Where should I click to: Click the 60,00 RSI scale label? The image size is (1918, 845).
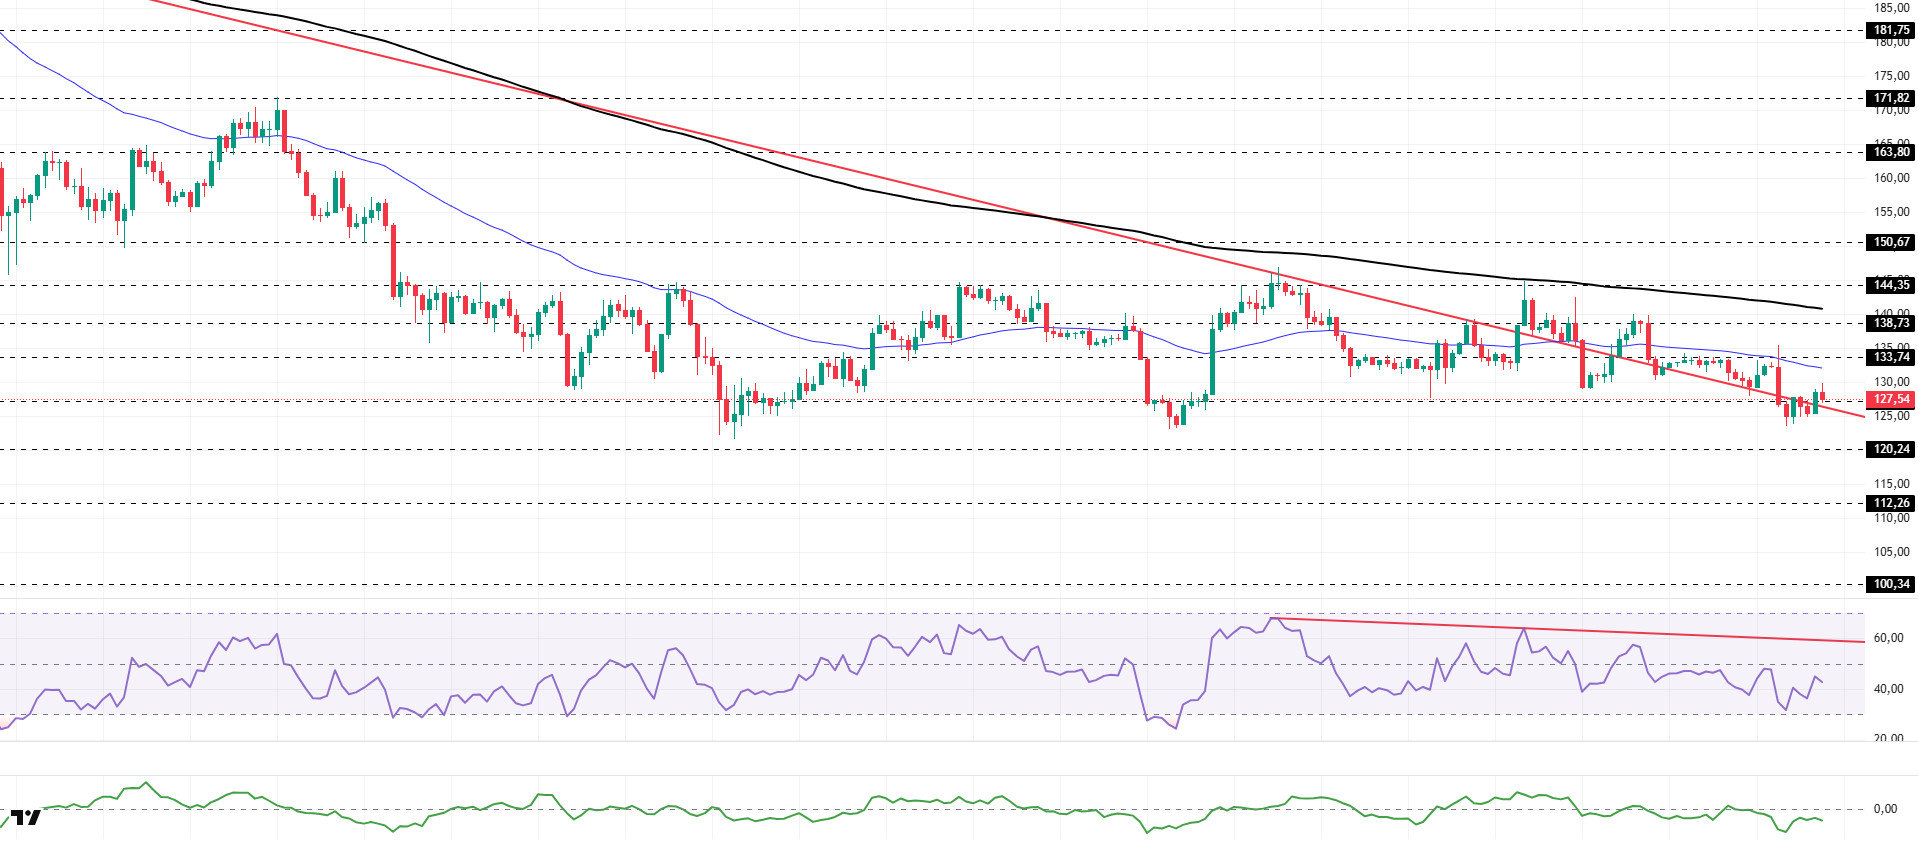(x=1888, y=638)
